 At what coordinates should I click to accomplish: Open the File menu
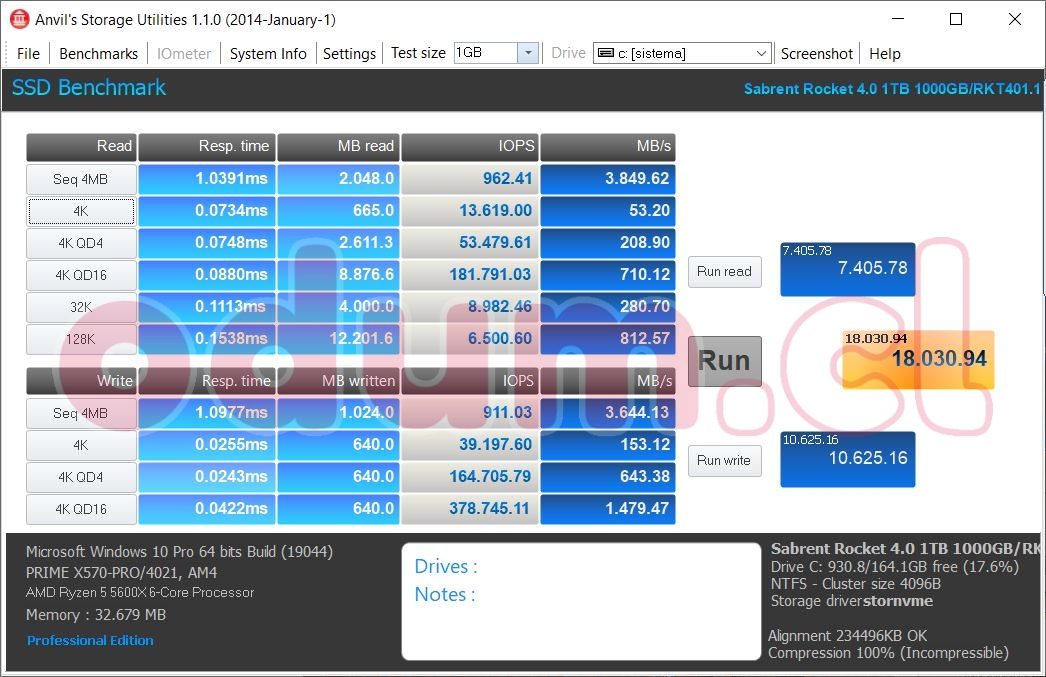[x=28, y=54]
